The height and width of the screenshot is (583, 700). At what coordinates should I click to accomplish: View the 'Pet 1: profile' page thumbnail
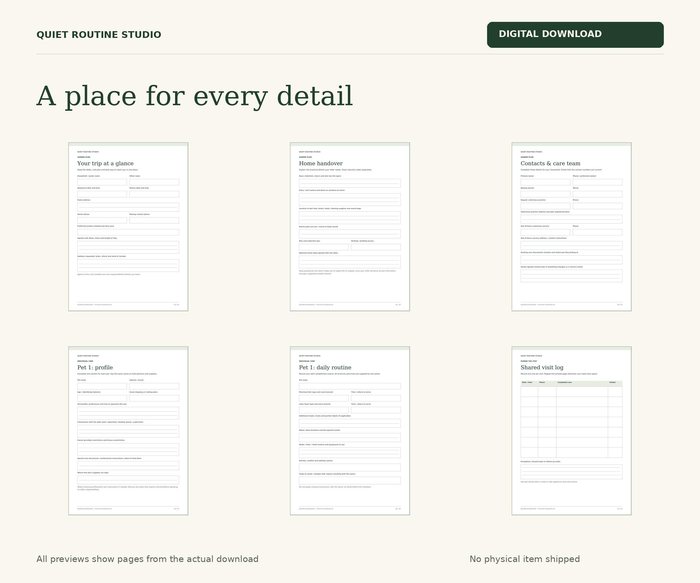coord(128,431)
